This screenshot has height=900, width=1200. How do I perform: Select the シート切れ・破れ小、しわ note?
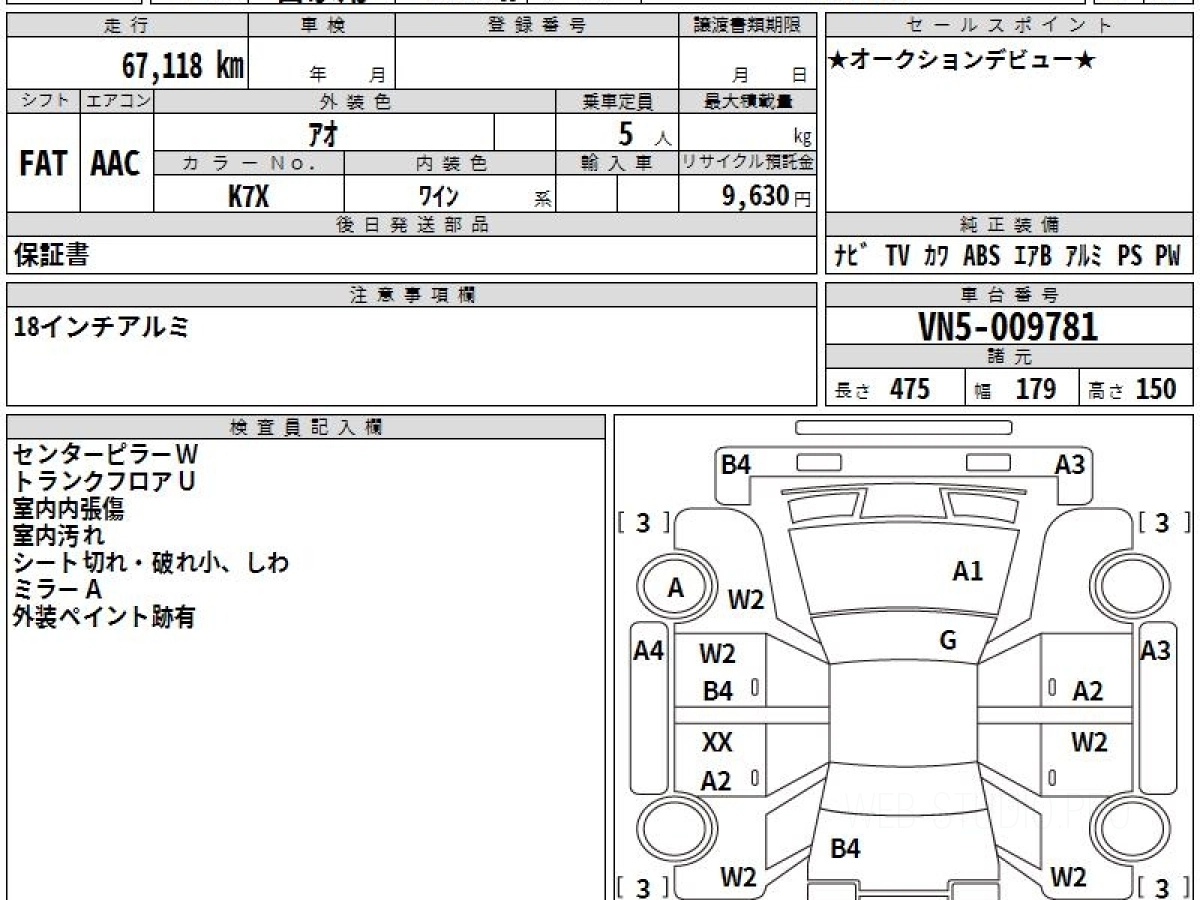151,563
